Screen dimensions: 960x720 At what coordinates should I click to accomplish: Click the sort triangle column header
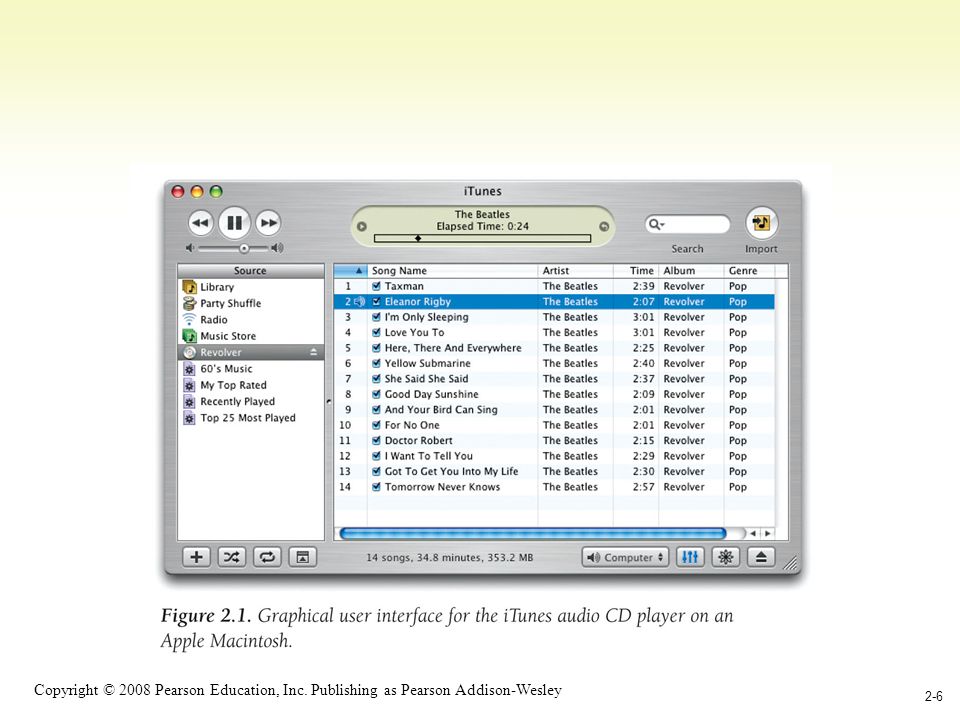click(351, 271)
